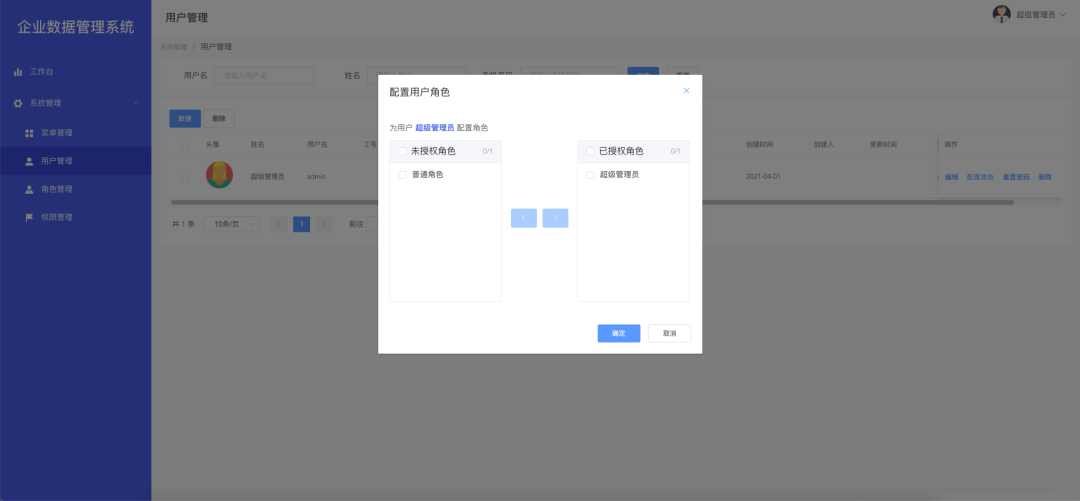Click the admin row avatar image
Viewport: 1080px width, 501px height.
(x=219, y=175)
